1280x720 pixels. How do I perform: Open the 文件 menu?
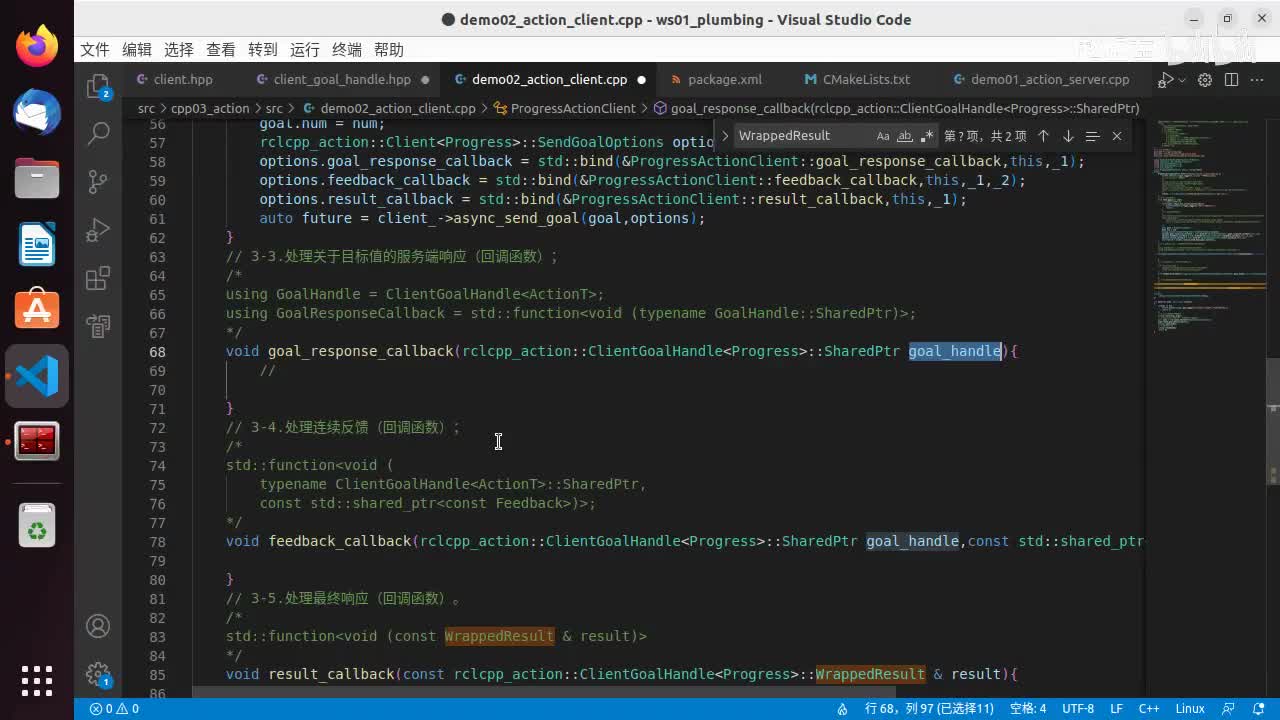[x=95, y=50]
